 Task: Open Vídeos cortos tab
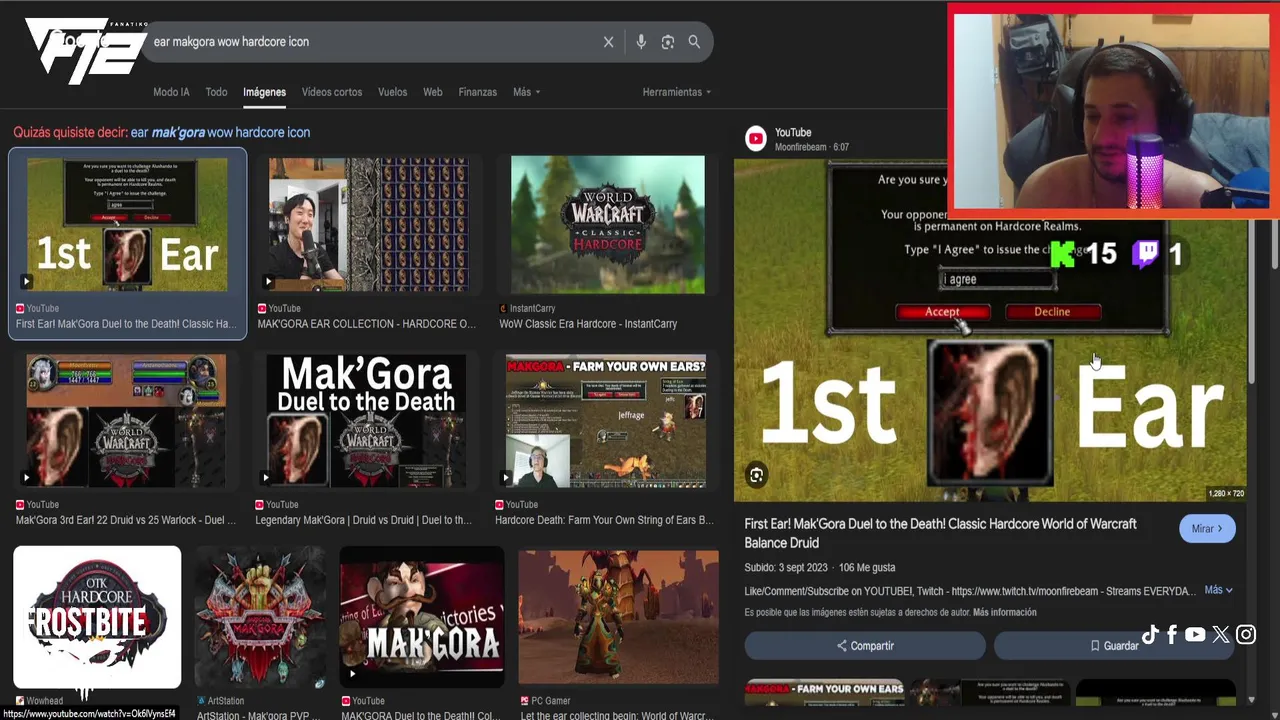pyautogui.click(x=332, y=92)
